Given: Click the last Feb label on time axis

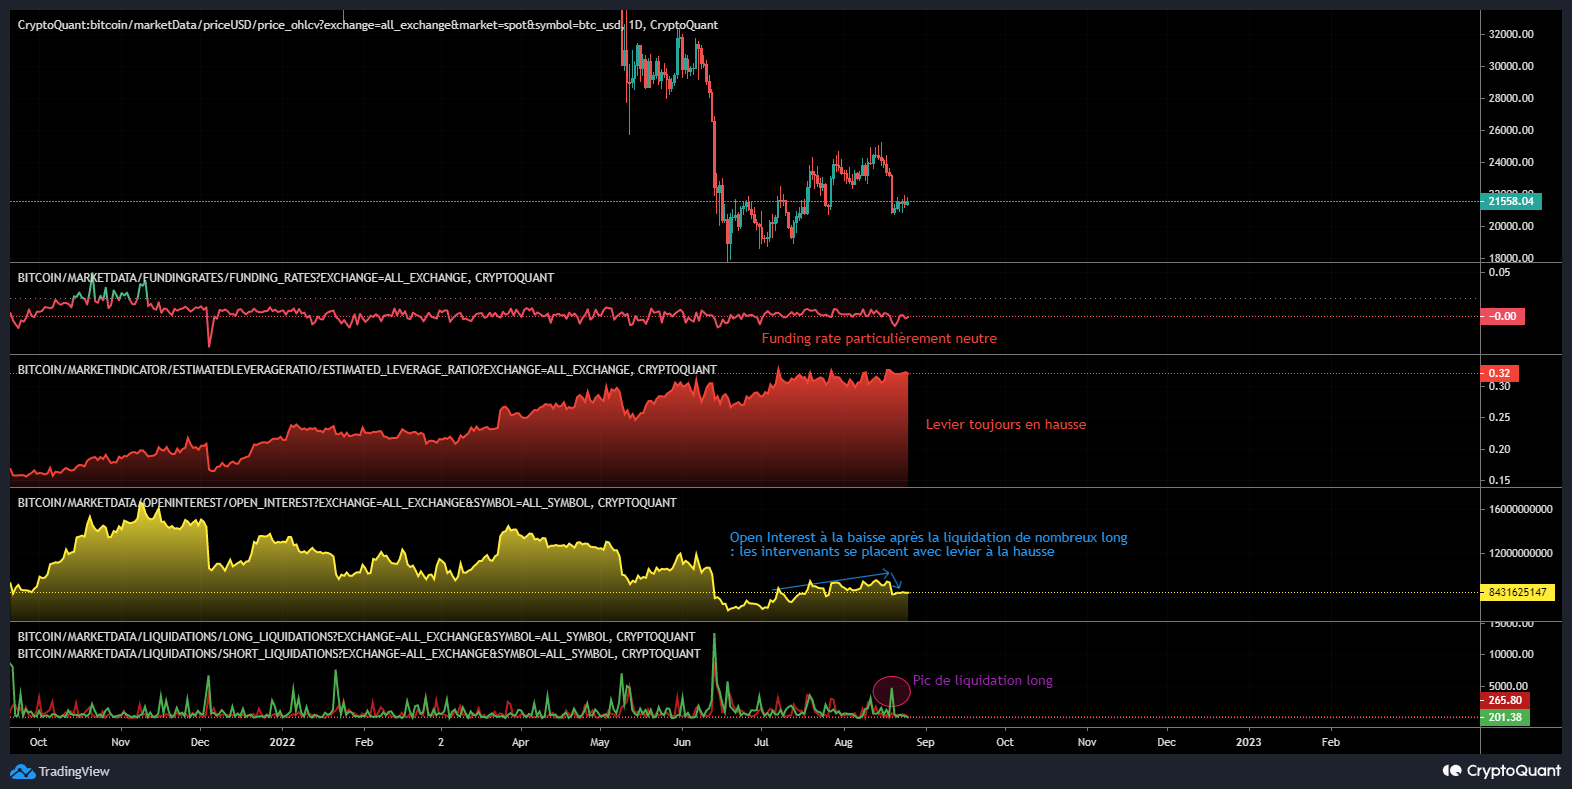Looking at the screenshot, I should [1330, 742].
